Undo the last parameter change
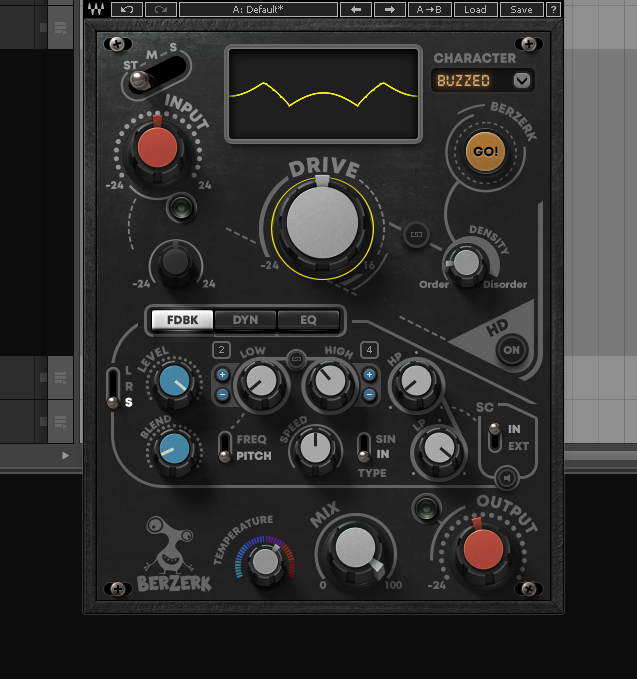This screenshot has height=679, width=637. (127, 10)
